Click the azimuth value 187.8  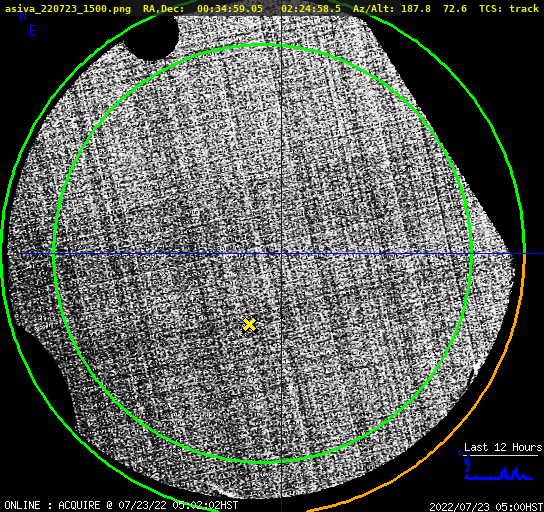point(416,8)
